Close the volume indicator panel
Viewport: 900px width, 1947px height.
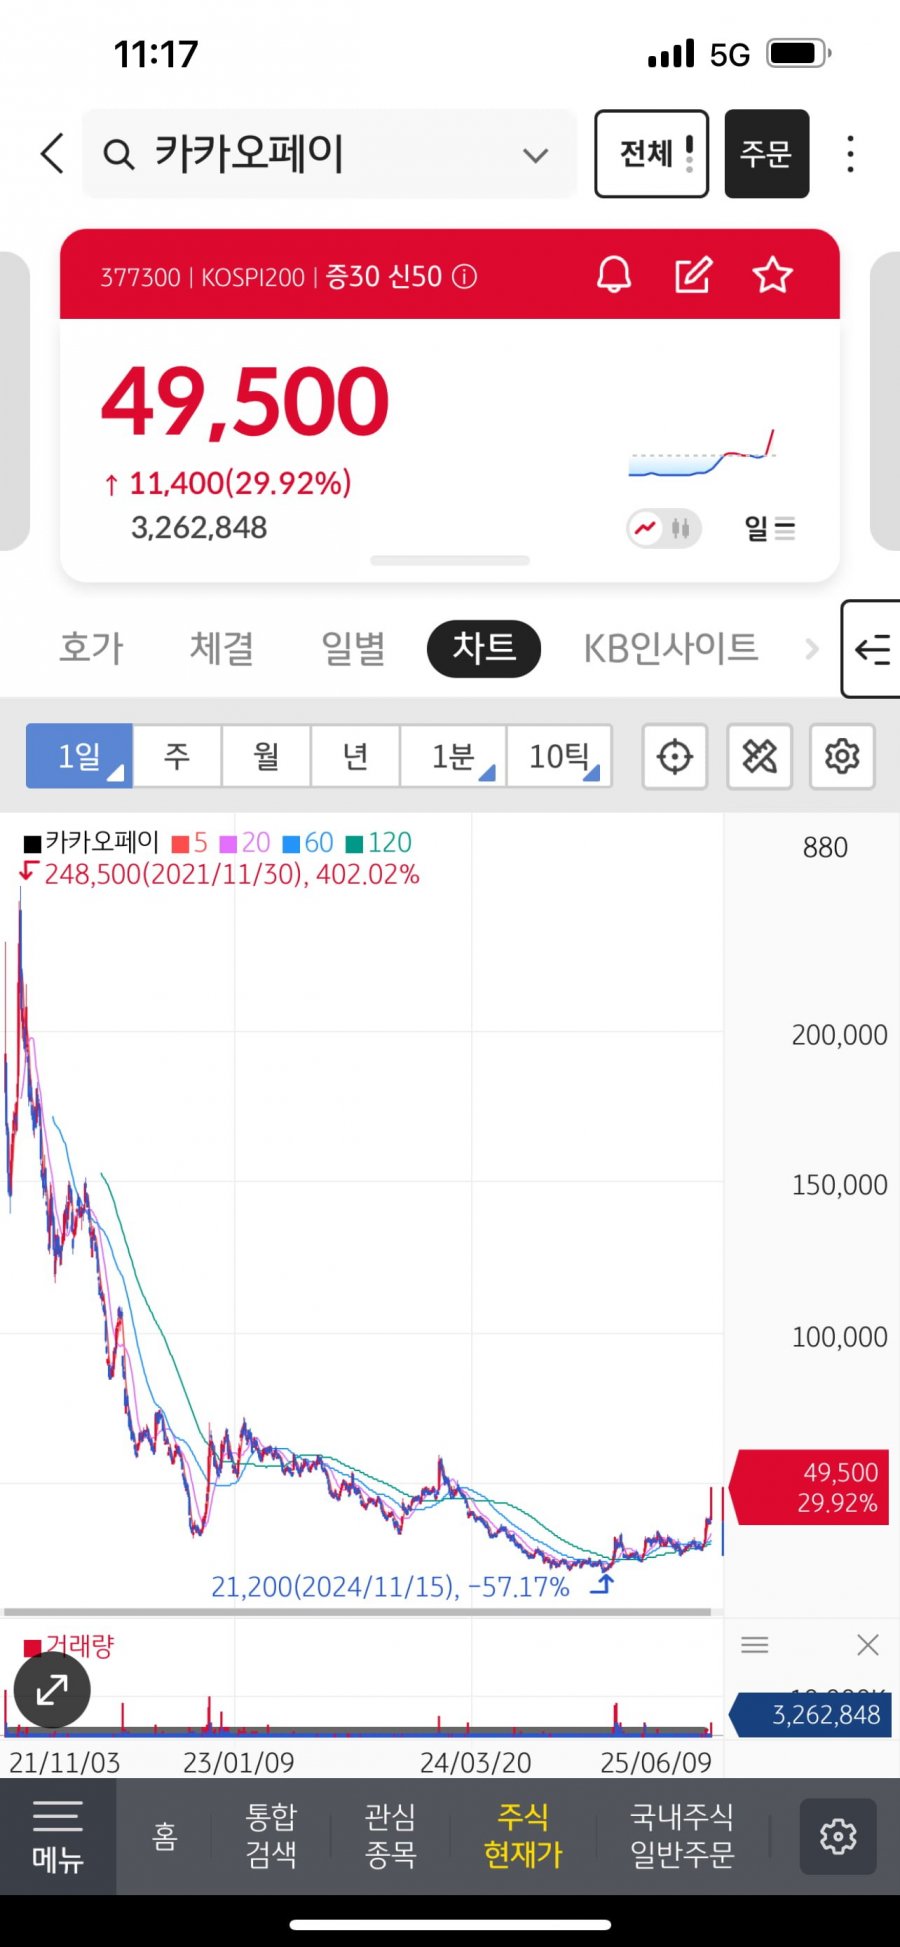tap(868, 1645)
